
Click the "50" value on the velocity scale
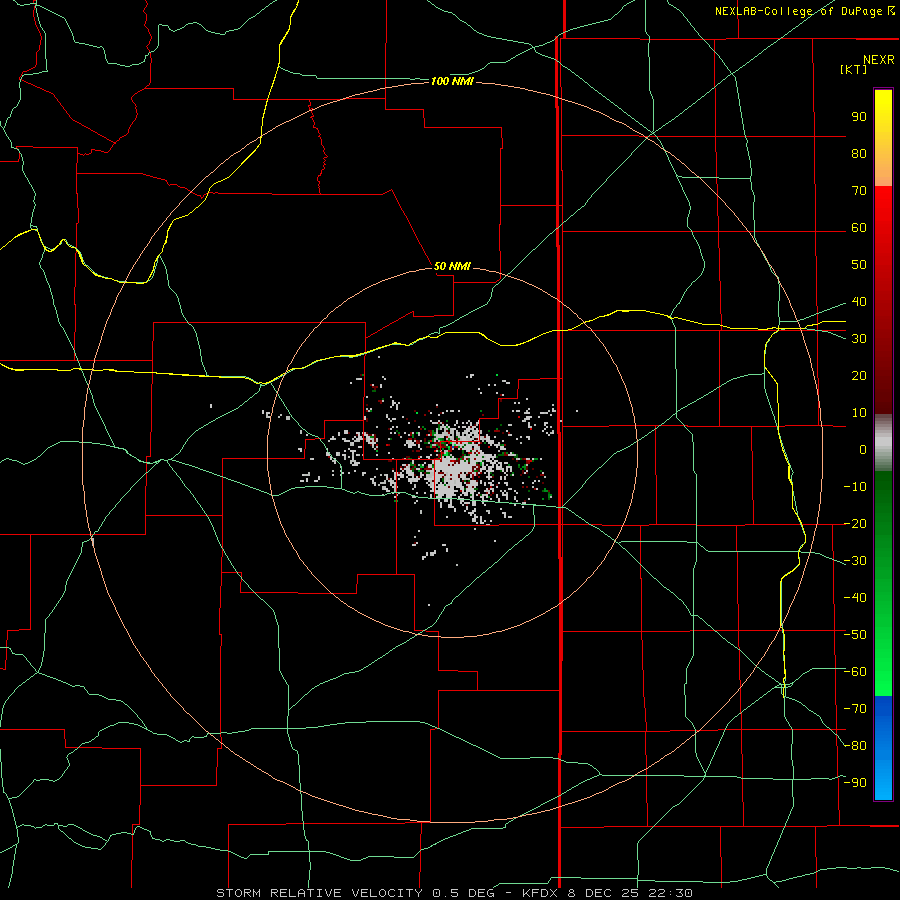pos(859,265)
